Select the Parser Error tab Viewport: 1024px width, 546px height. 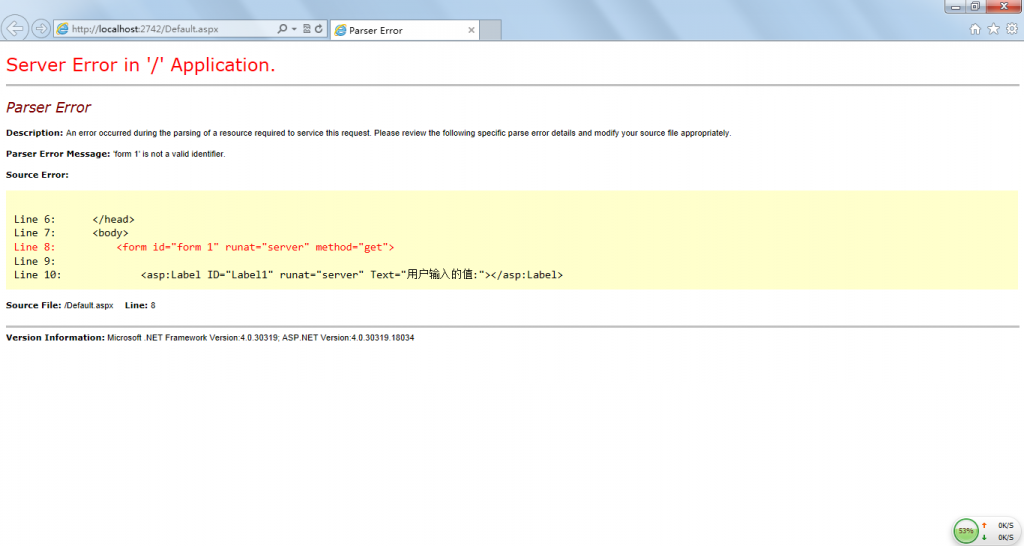(405, 30)
